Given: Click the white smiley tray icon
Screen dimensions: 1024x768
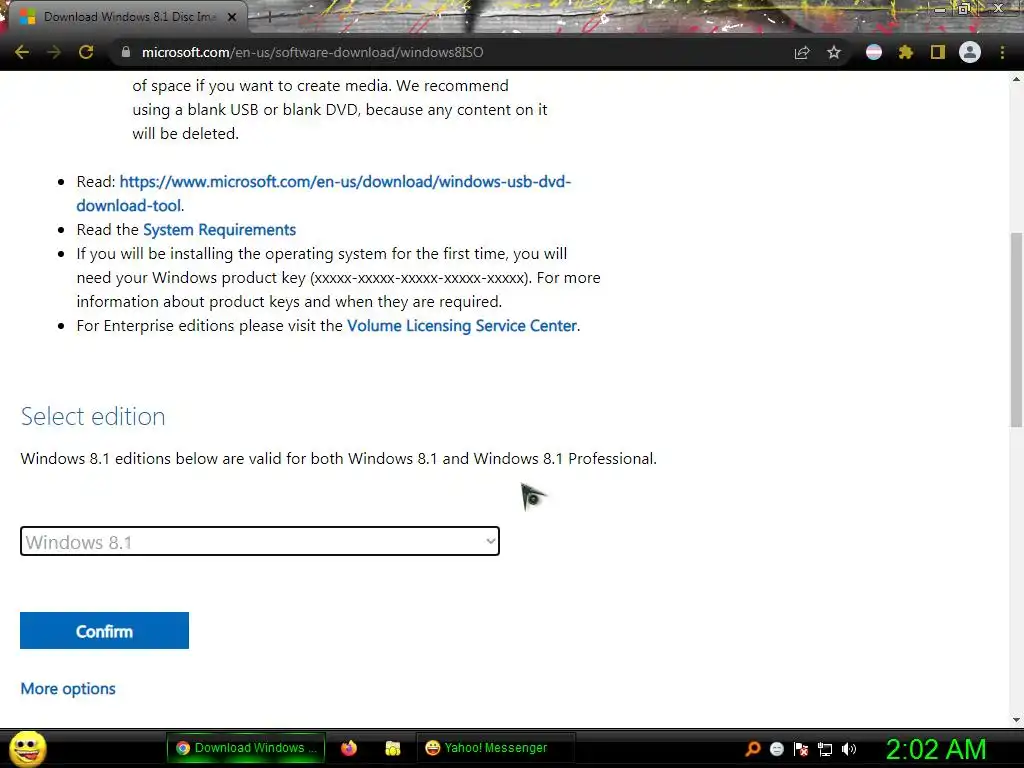Looking at the screenshot, I should (776, 749).
